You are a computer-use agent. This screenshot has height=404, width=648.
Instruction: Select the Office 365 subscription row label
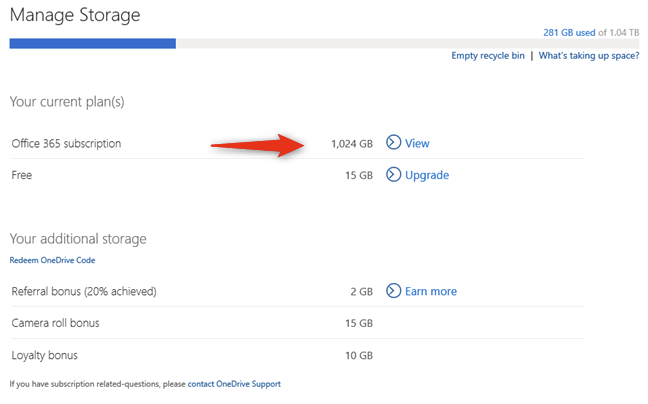(66, 143)
